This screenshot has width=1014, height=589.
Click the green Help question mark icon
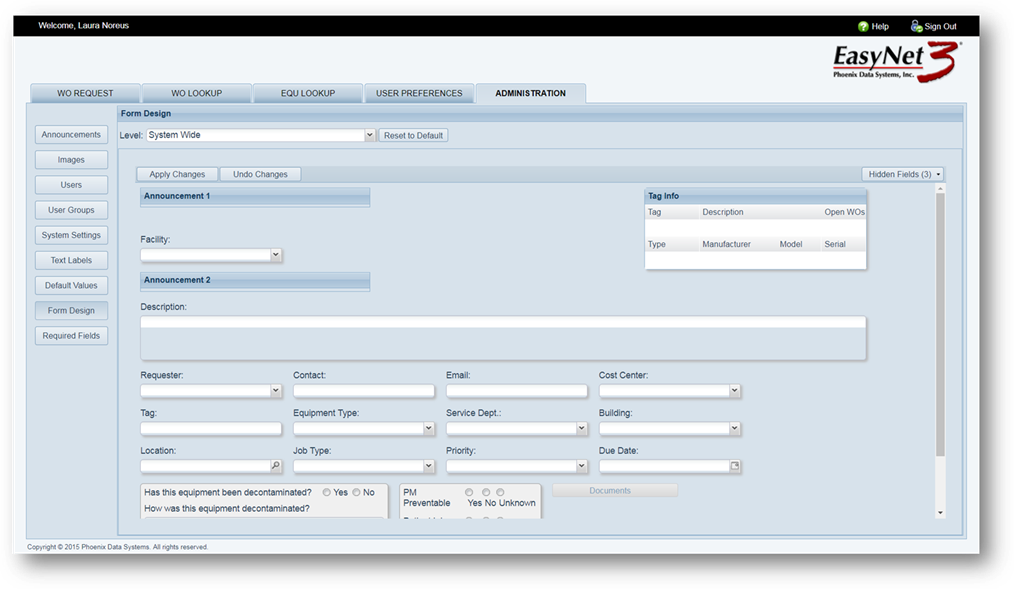[863, 26]
